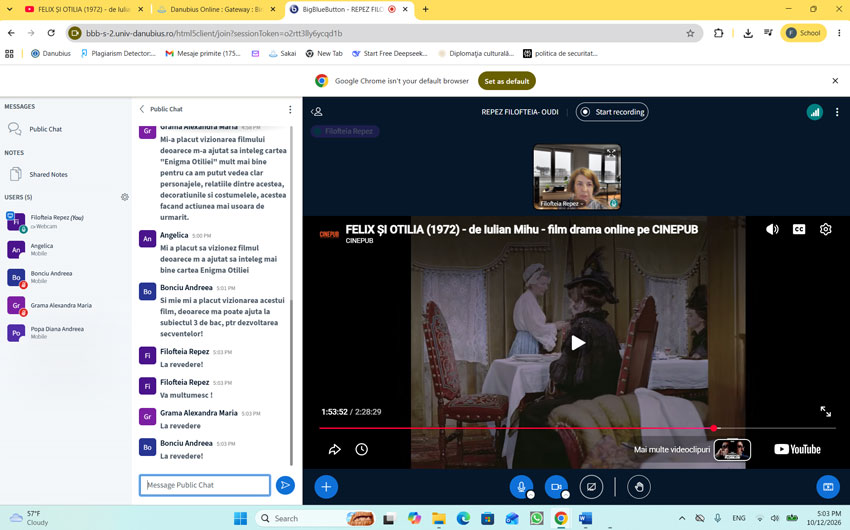850x530 pixels.
Task: Enter YouTube fullscreen mode
Action: click(825, 412)
